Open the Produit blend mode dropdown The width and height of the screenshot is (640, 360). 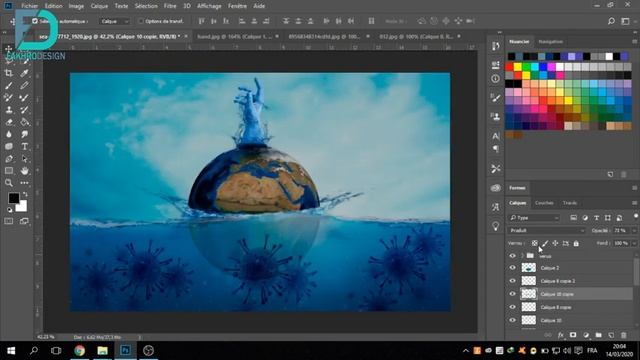pos(547,231)
